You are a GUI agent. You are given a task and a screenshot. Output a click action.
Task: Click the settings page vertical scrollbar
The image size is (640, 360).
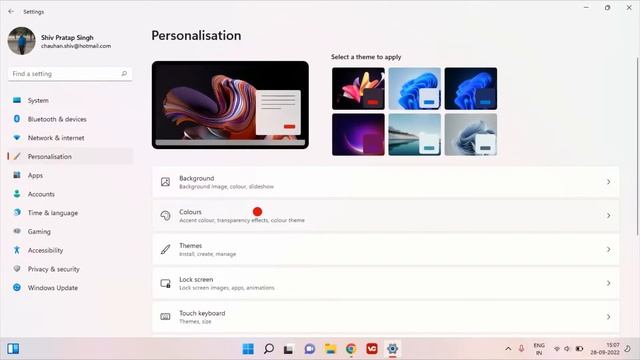pos(637,147)
